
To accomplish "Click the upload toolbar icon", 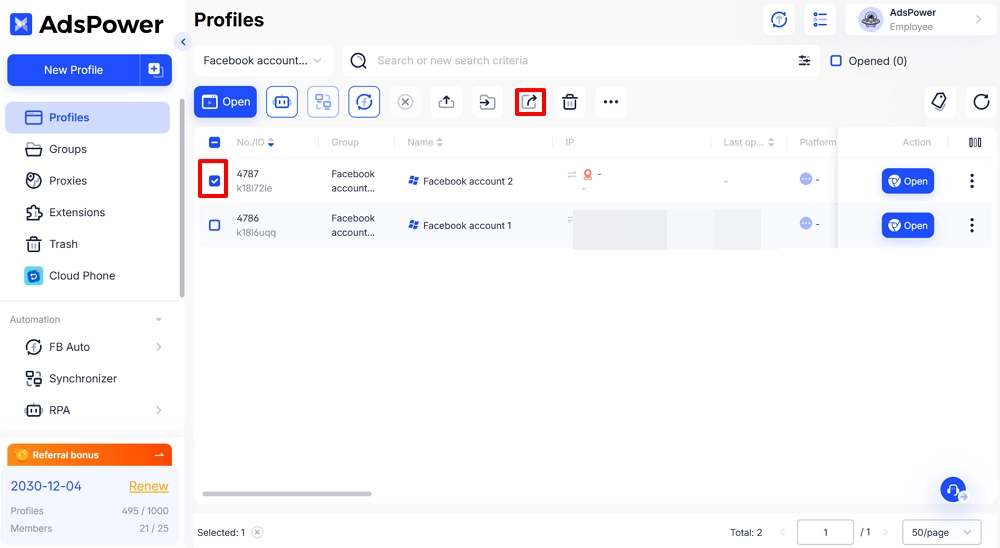I will pyautogui.click(x=446, y=102).
